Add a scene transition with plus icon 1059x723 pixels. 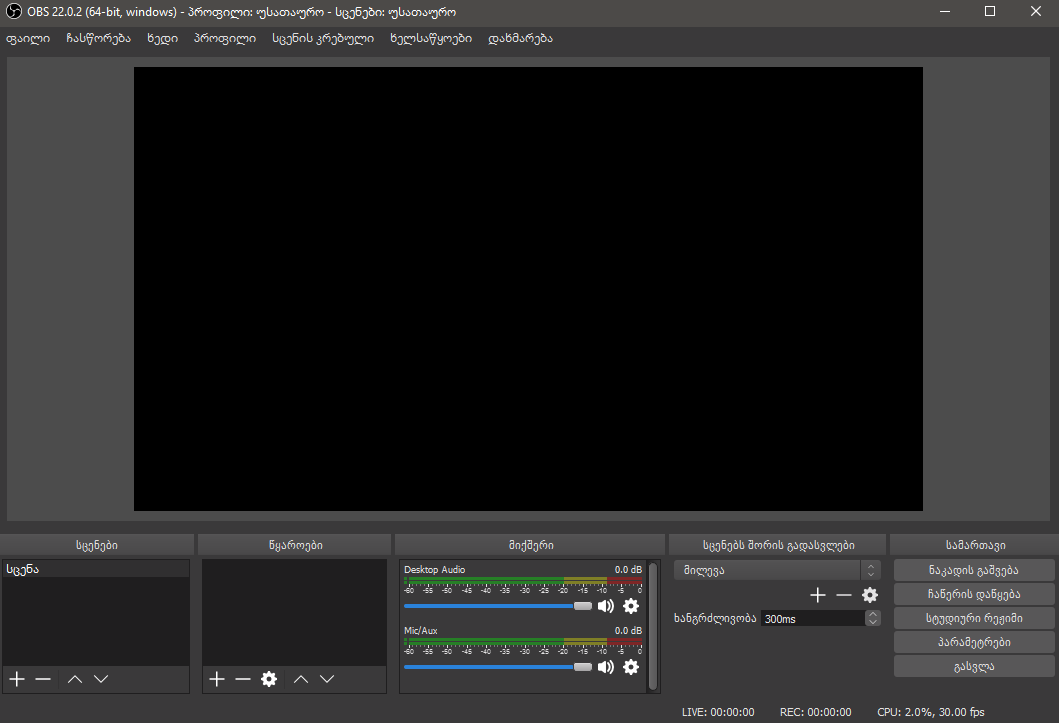(818, 595)
